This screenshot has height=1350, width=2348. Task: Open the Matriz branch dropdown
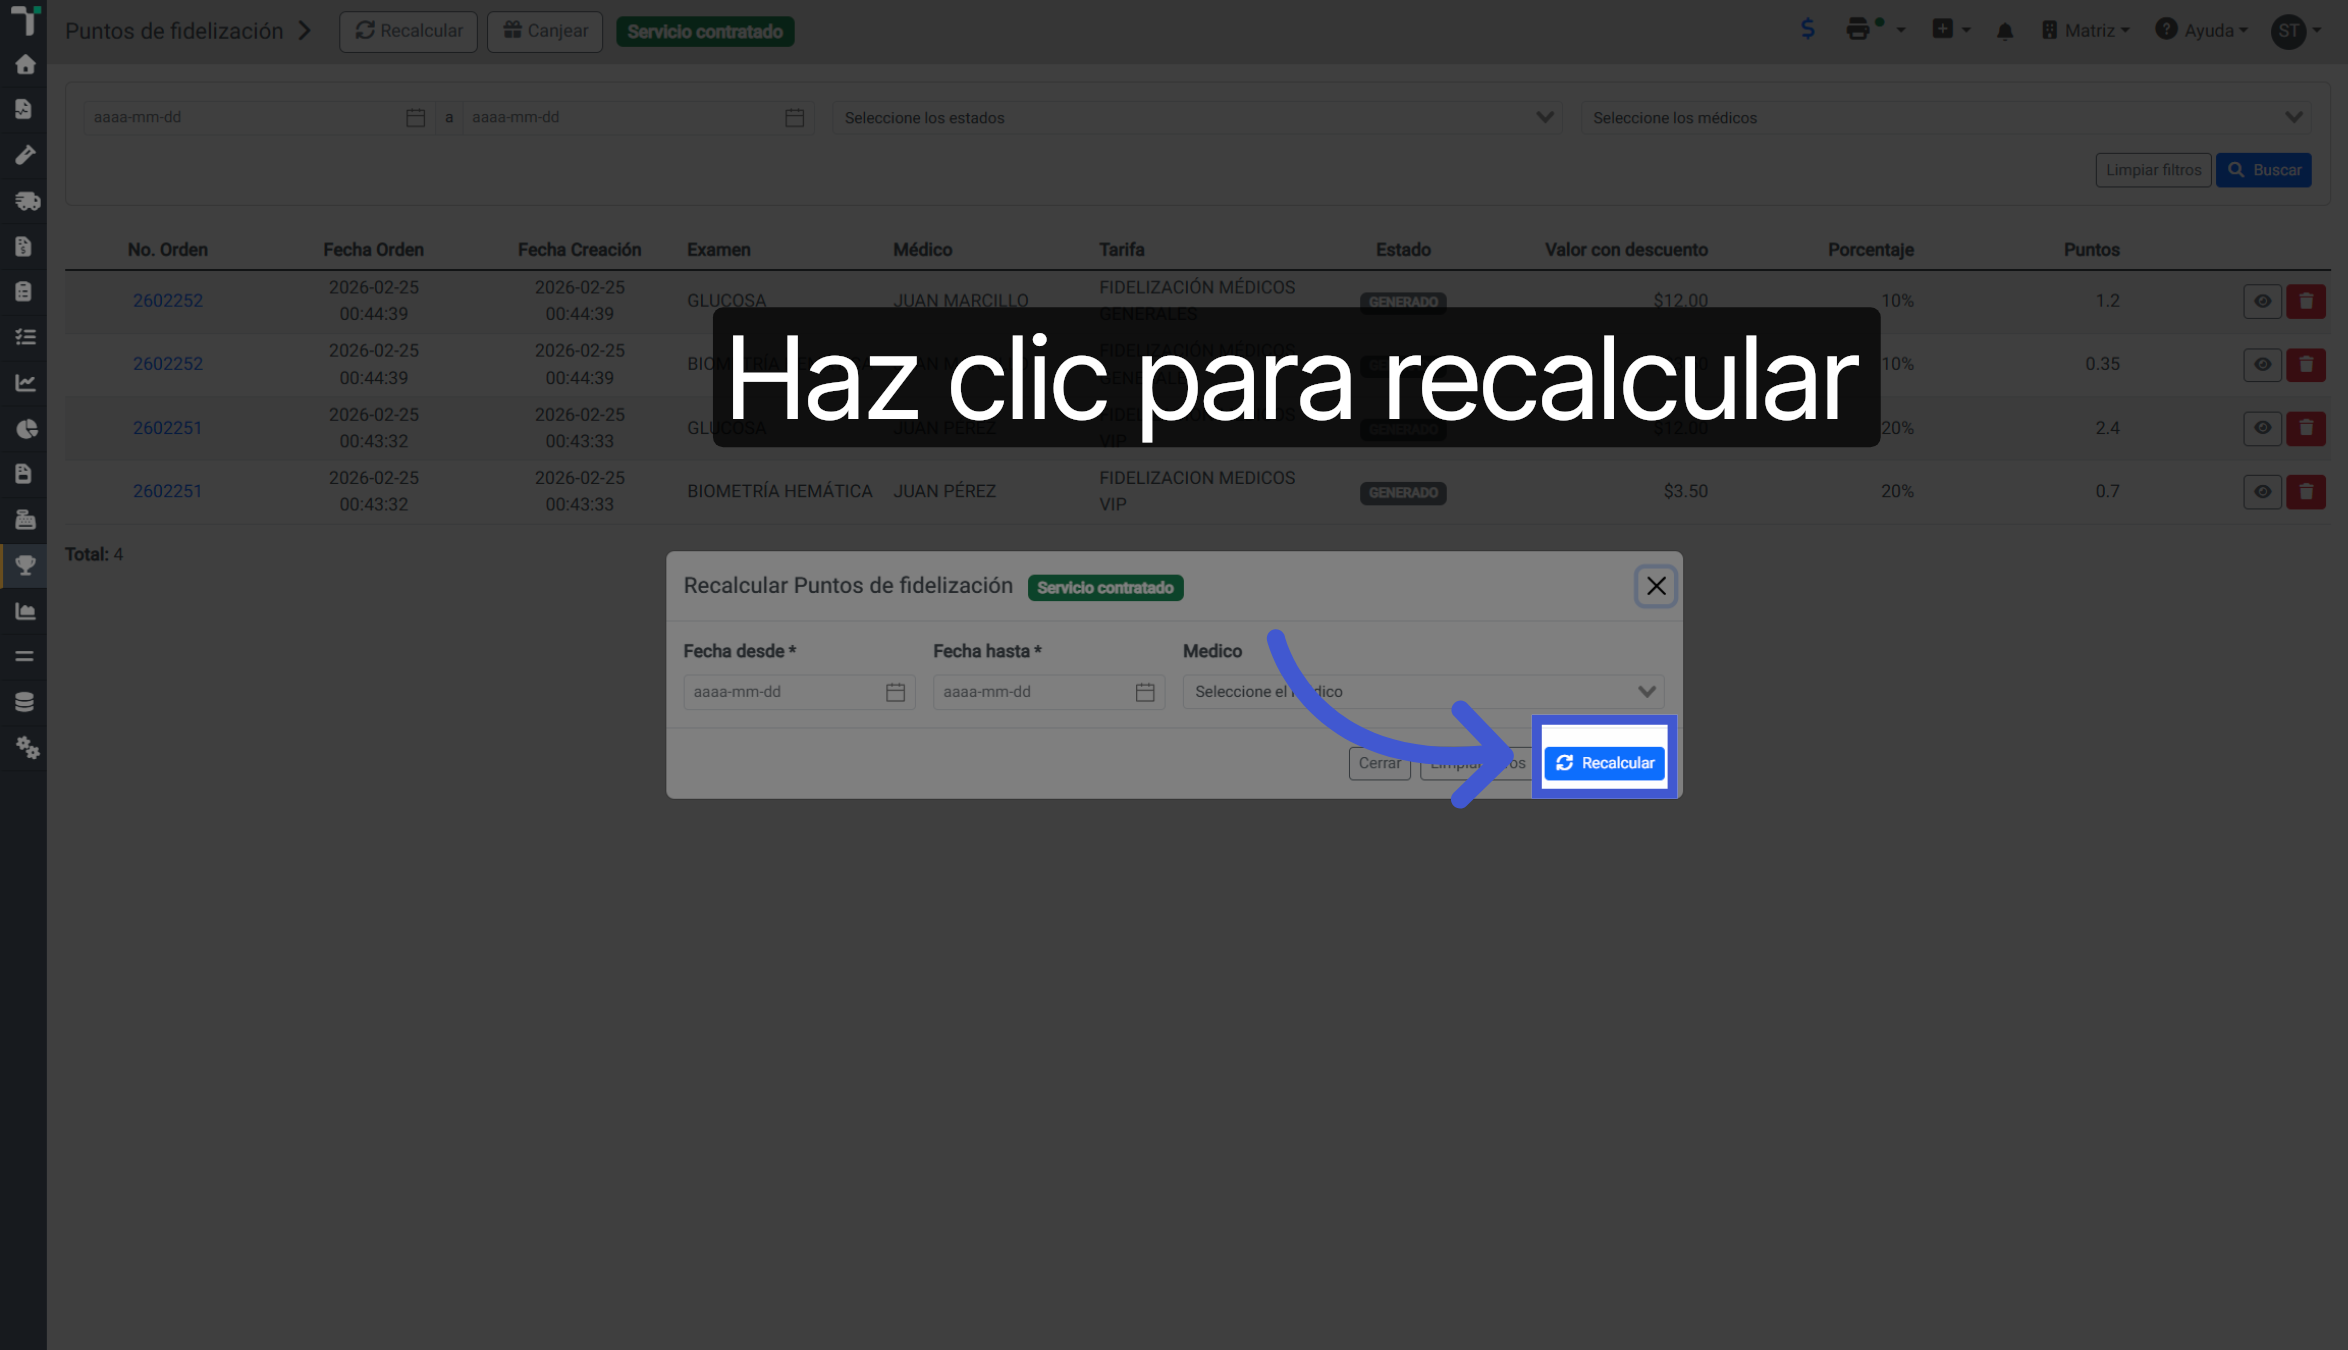click(x=2085, y=31)
